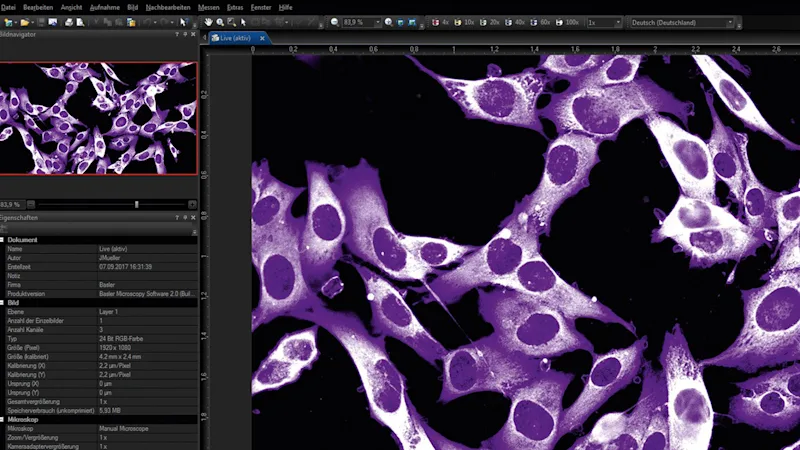Screen dimensions: 800x450
Task: Click the paste clipboard icon
Action: tap(131, 22)
